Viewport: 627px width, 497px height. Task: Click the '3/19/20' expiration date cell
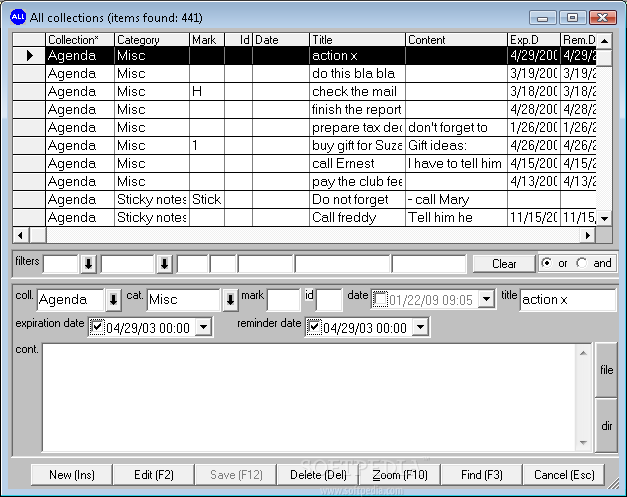(534, 74)
